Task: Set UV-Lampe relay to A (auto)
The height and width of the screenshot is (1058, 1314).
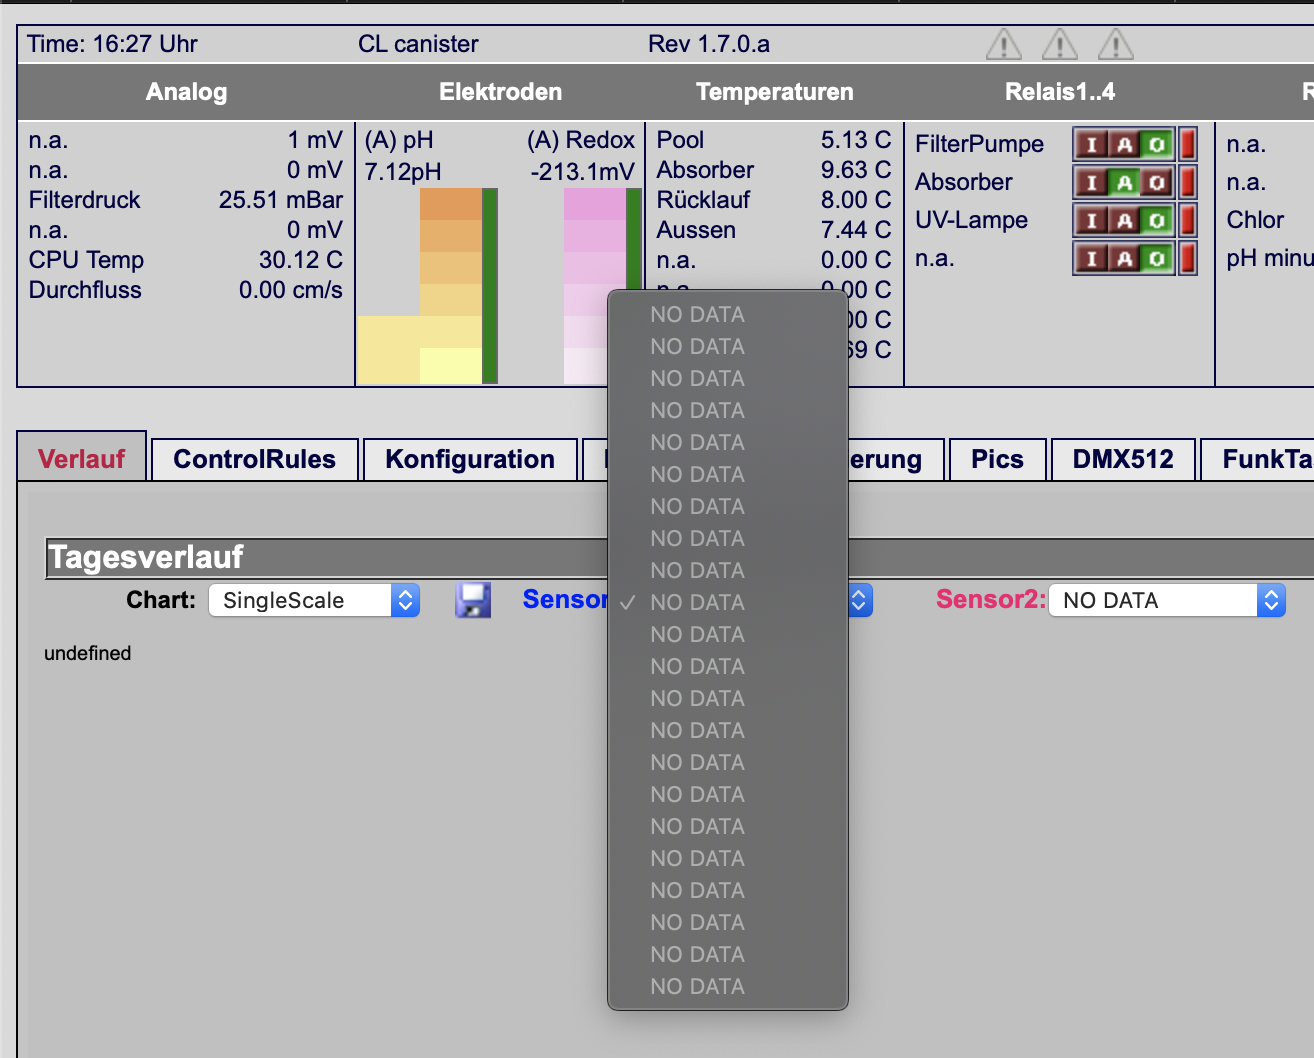Action: [x=1124, y=221]
